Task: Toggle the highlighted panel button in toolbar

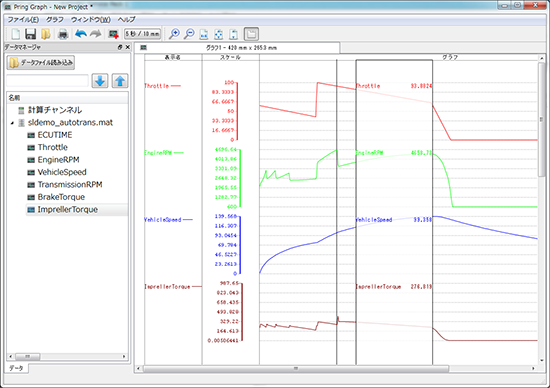Action: click(251, 34)
